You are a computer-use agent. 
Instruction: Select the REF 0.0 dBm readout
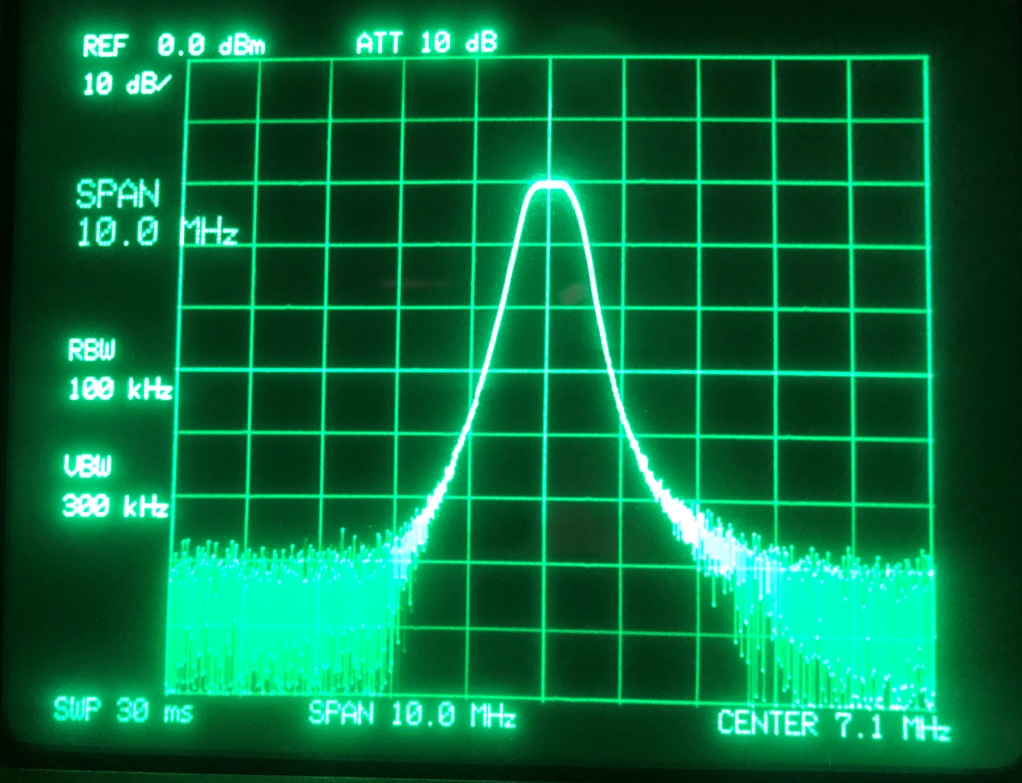tap(174, 46)
